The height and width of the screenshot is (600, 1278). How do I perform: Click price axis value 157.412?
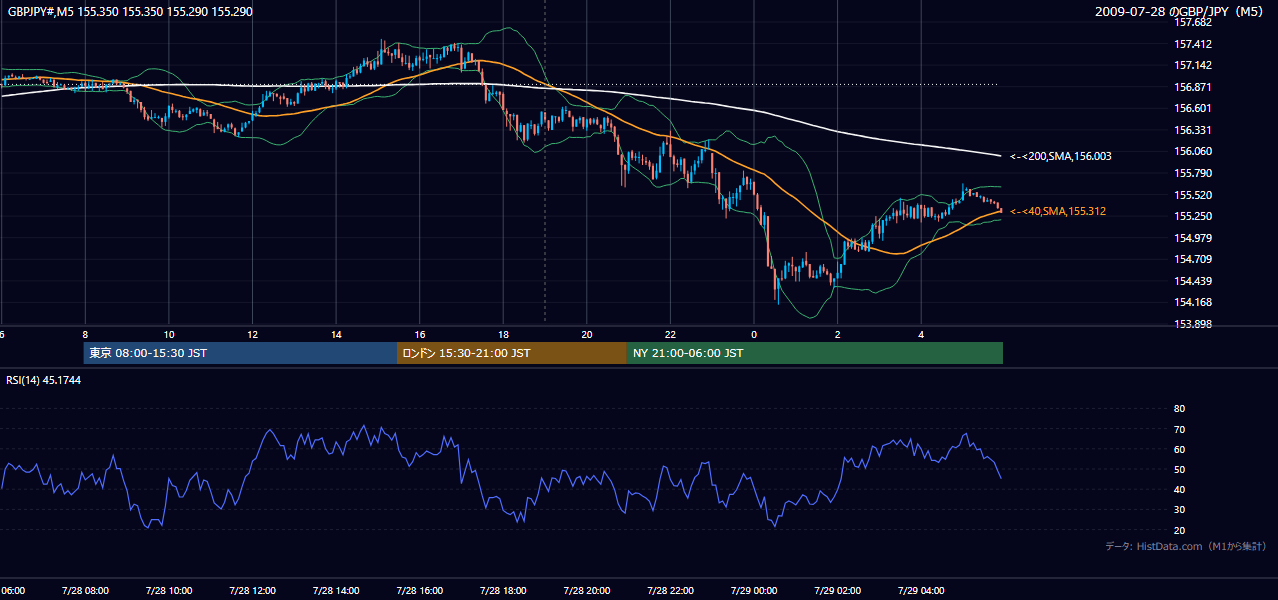pos(1194,44)
